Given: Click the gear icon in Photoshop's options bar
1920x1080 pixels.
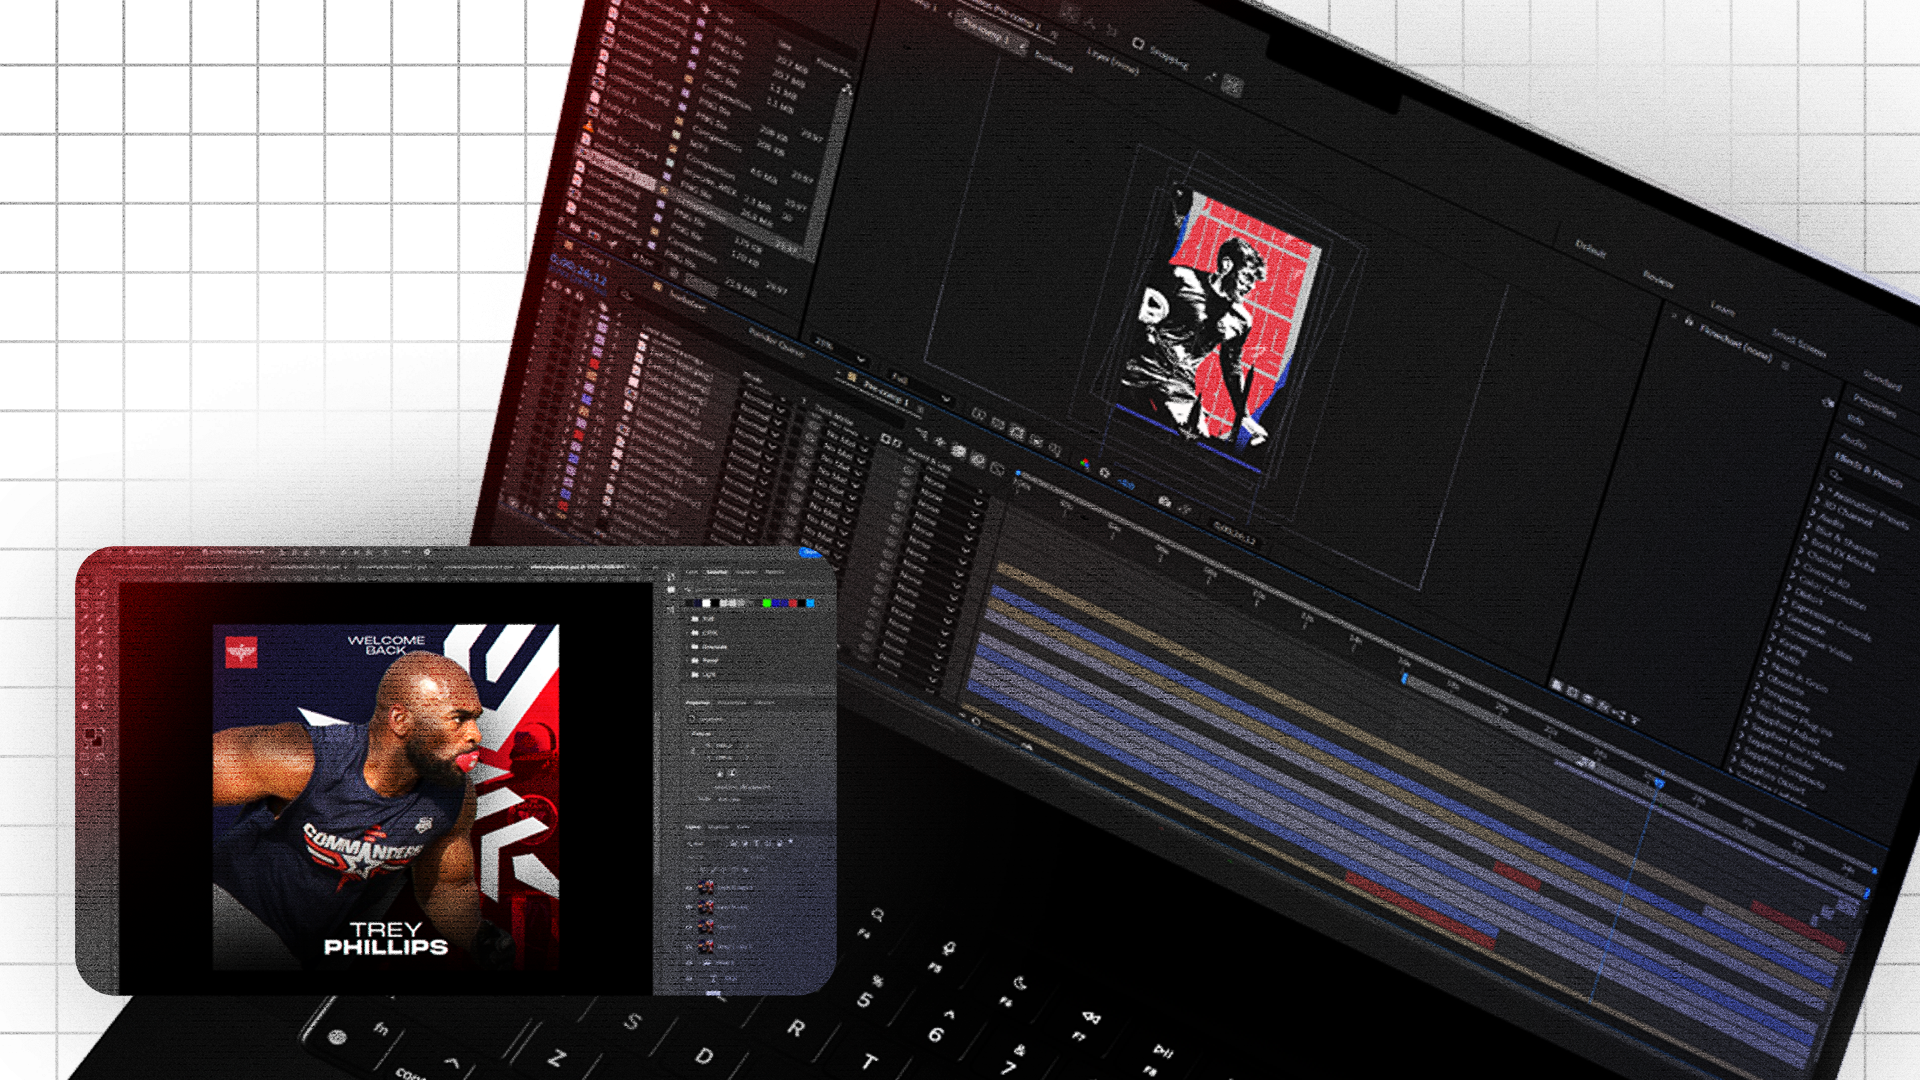Looking at the screenshot, I should (x=427, y=552).
